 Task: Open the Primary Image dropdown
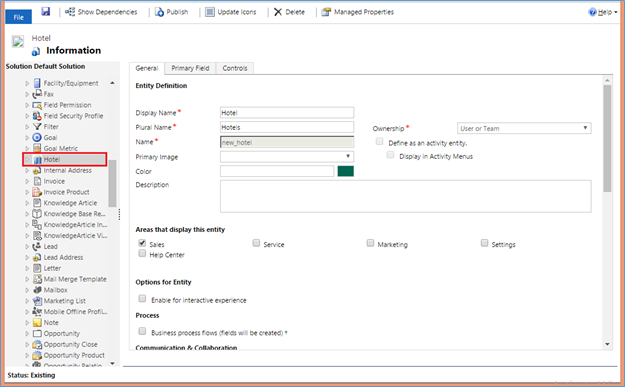point(287,157)
